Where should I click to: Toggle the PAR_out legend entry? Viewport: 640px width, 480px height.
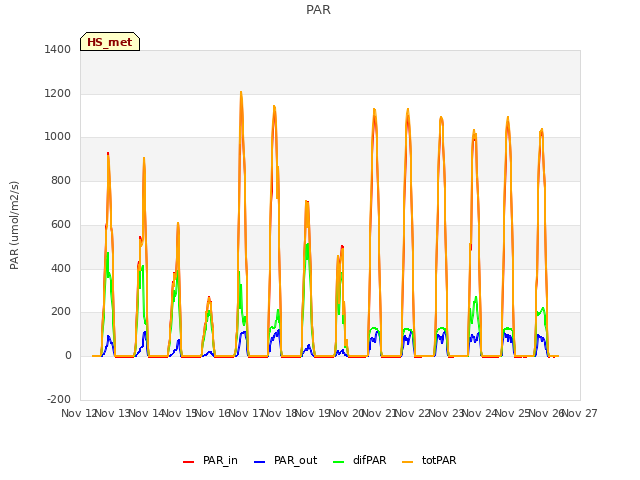(x=285, y=460)
